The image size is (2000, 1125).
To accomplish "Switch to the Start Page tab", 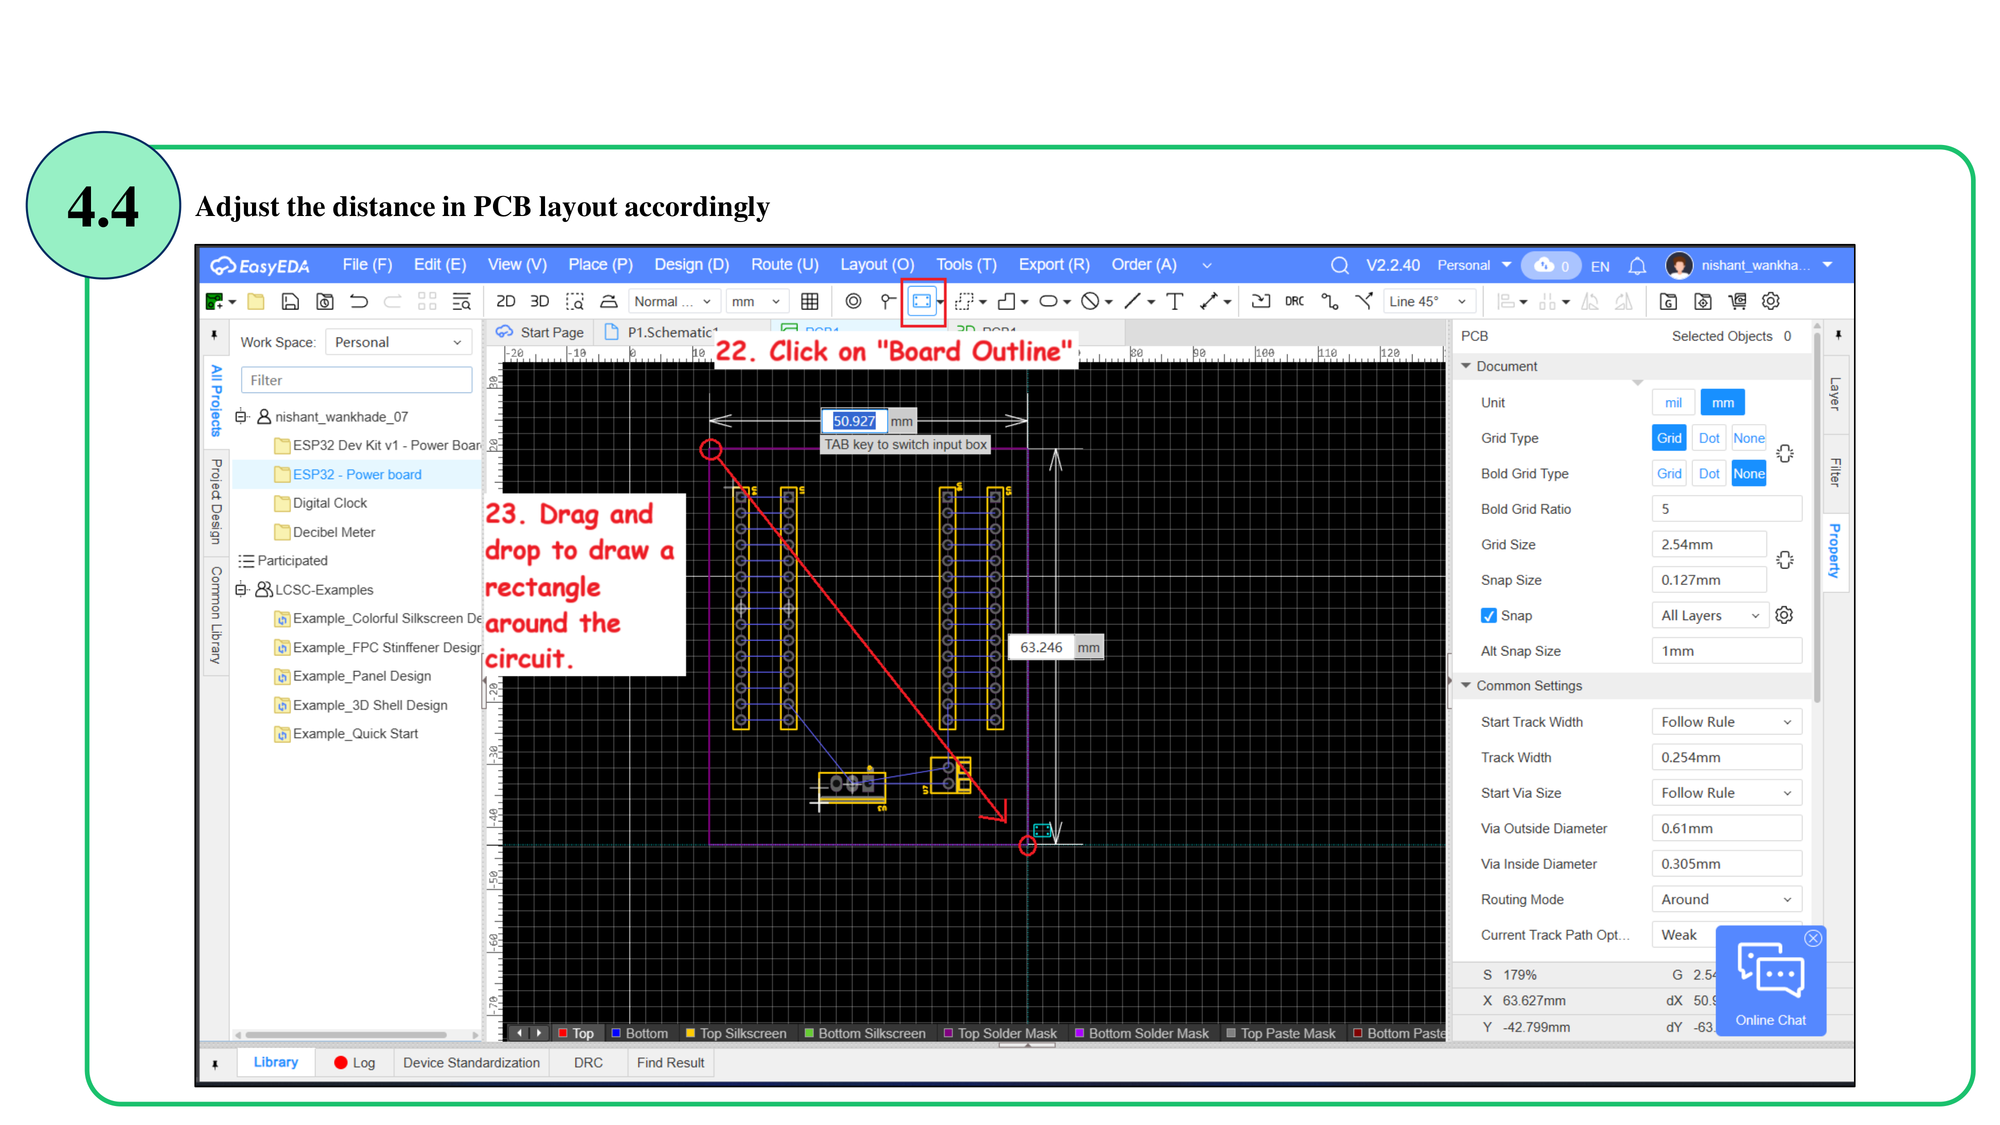I will click(x=540, y=332).
